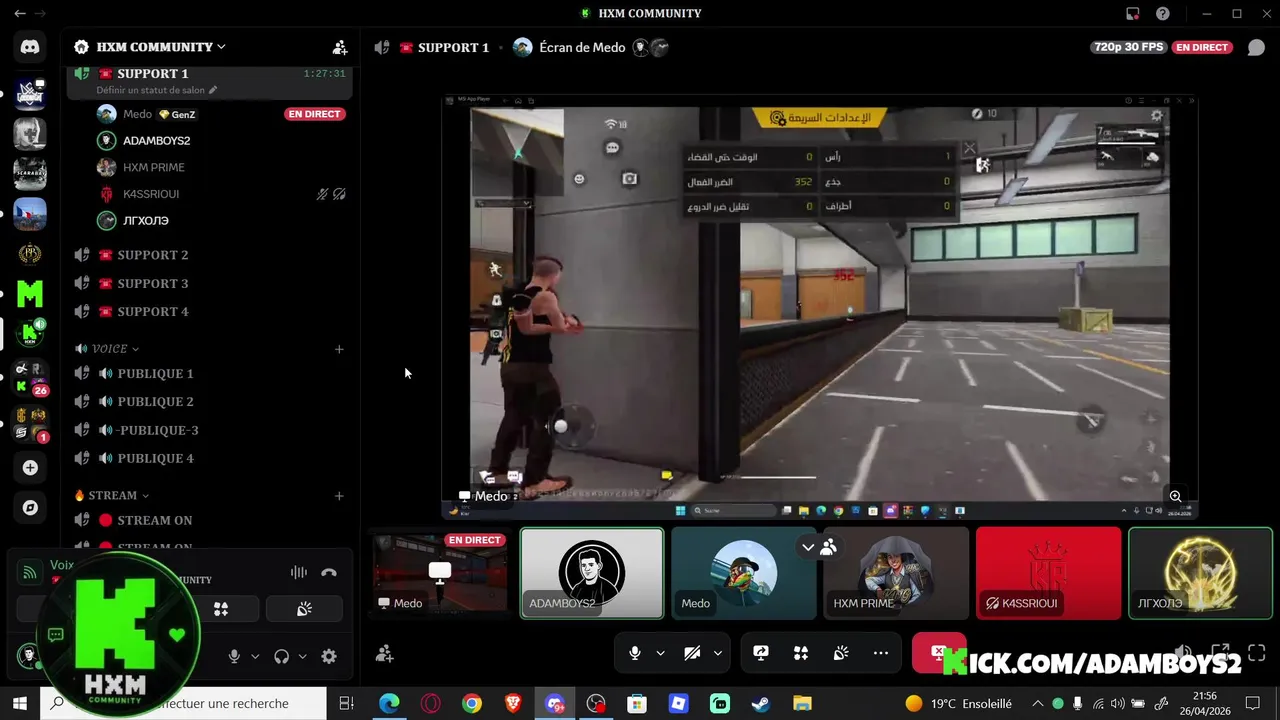
Task: Click the Add a server plus icon
Action: coord(30,468)
